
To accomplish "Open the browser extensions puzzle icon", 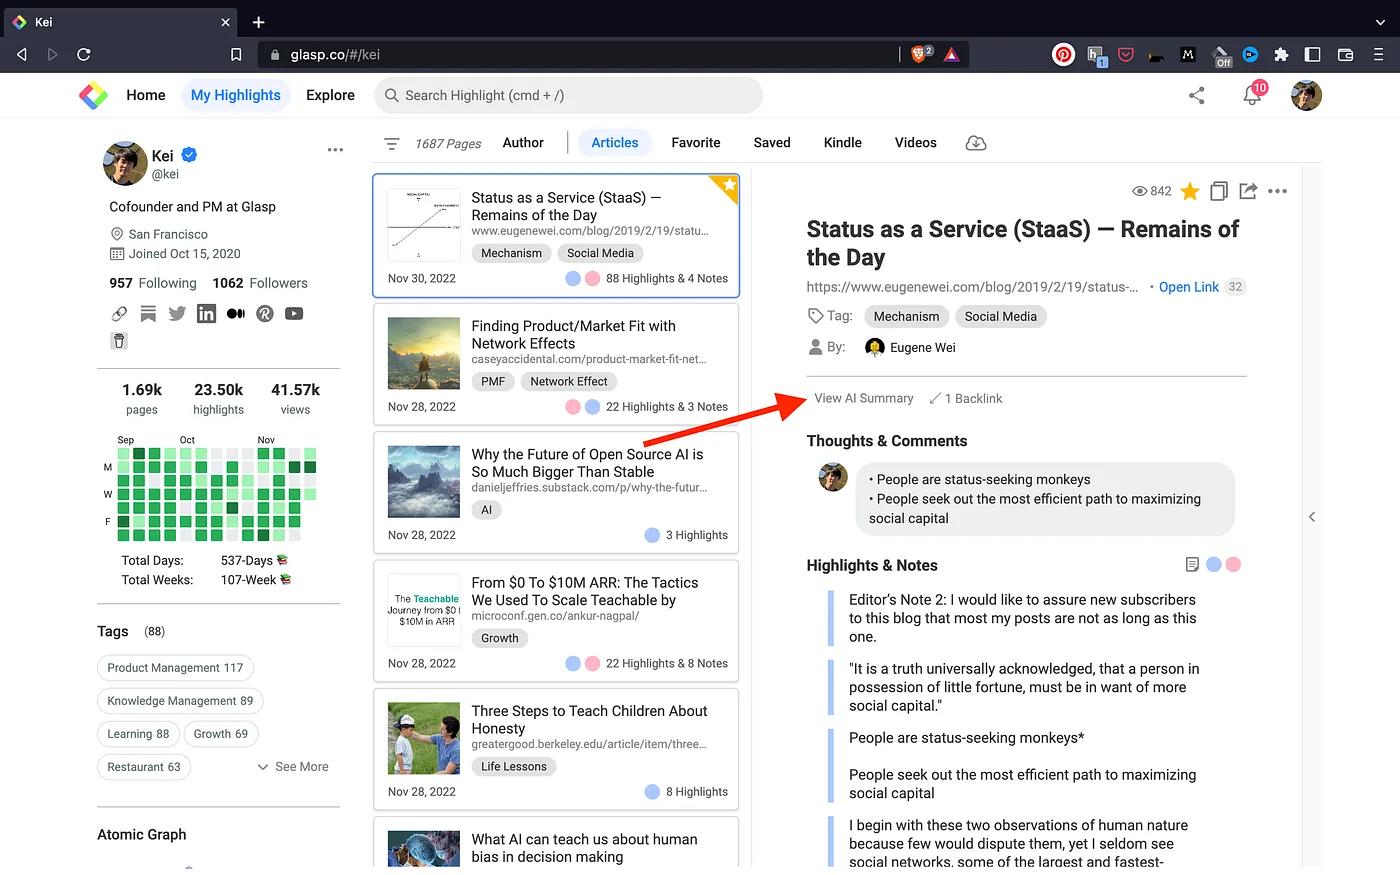I will tap(1281, 55).
